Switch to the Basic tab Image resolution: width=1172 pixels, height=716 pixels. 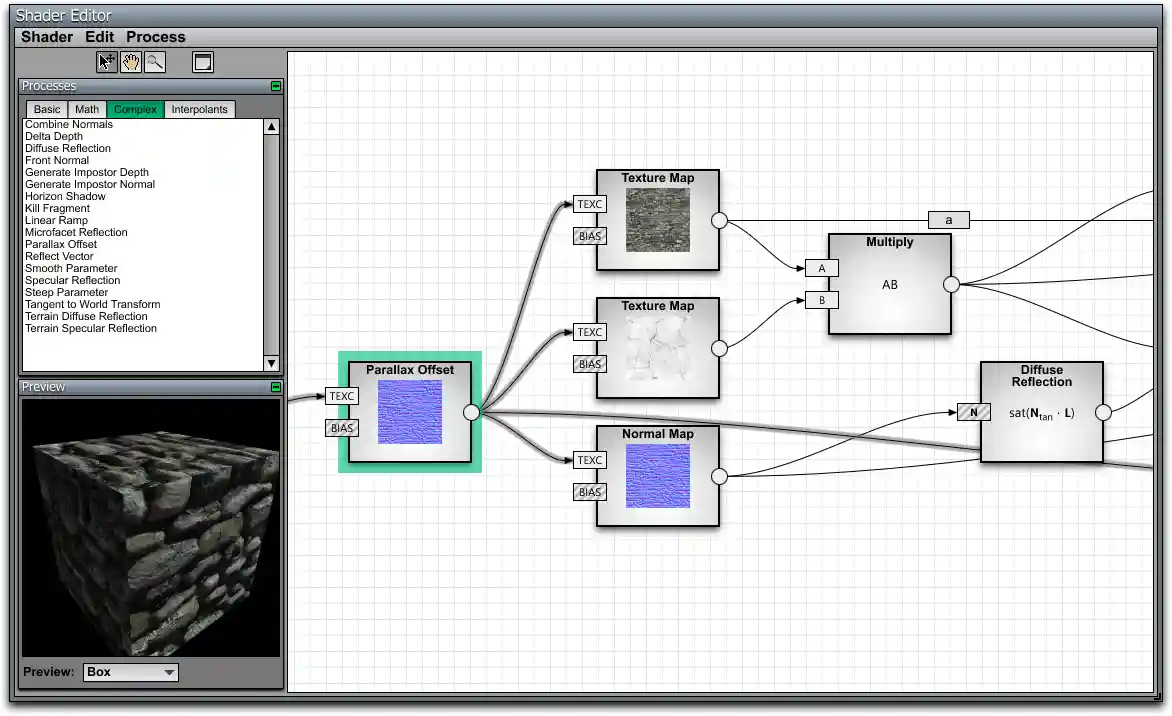(x=47, y=109)
